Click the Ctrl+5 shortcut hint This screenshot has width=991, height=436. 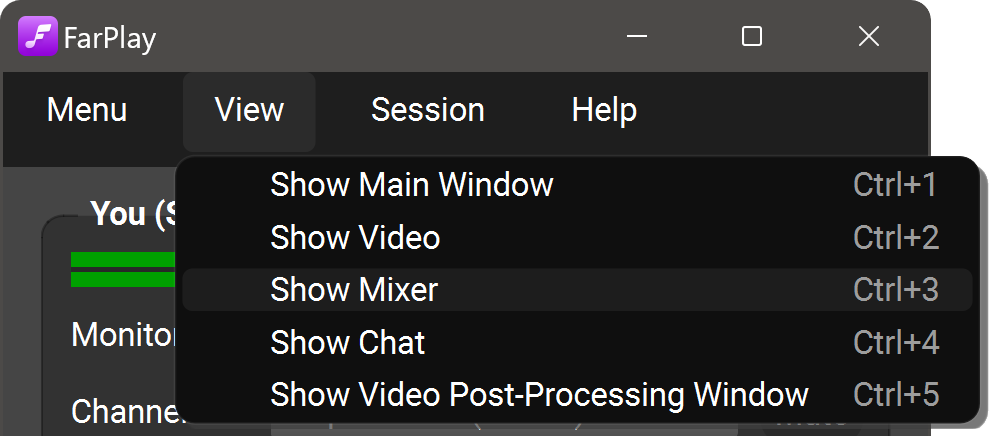[895, 395]
